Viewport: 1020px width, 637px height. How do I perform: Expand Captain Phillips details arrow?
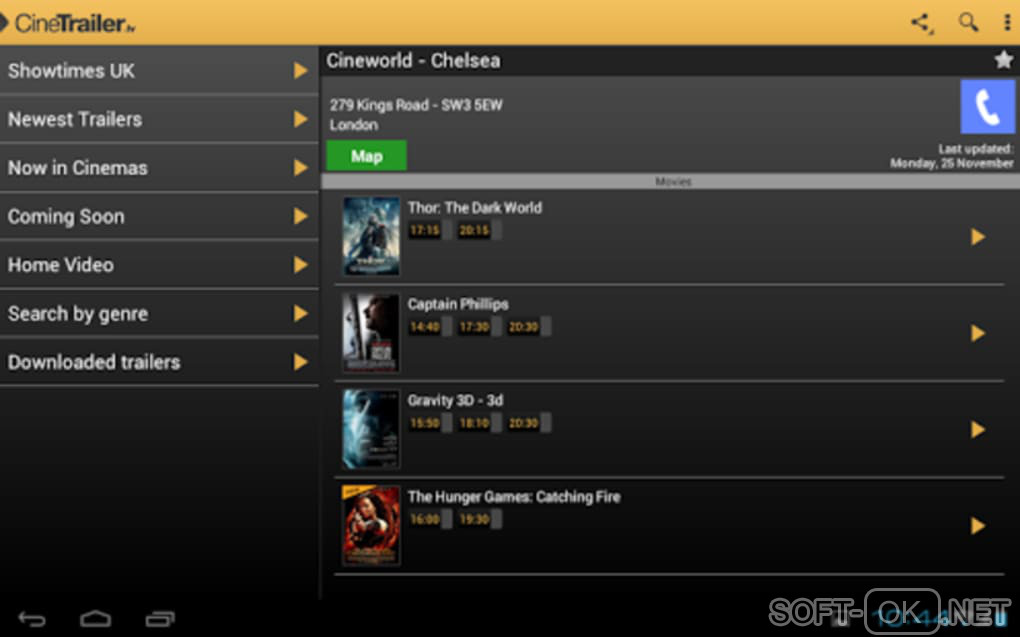(x=978, y=333)
